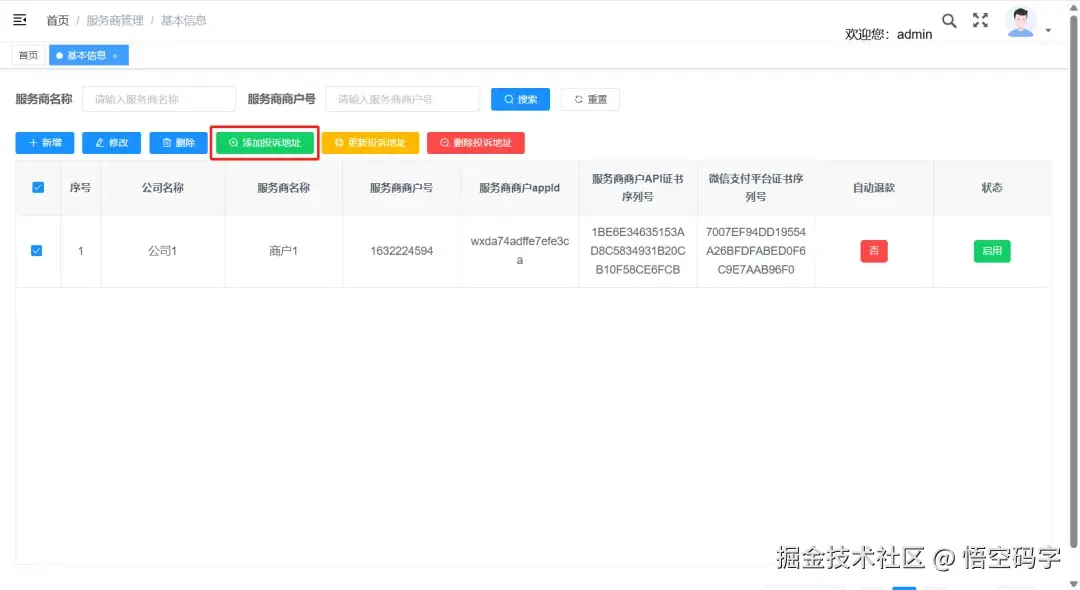Switch to the 首页 tab
The width and height of the screenshot is (1080, 590).
(27, 55)
